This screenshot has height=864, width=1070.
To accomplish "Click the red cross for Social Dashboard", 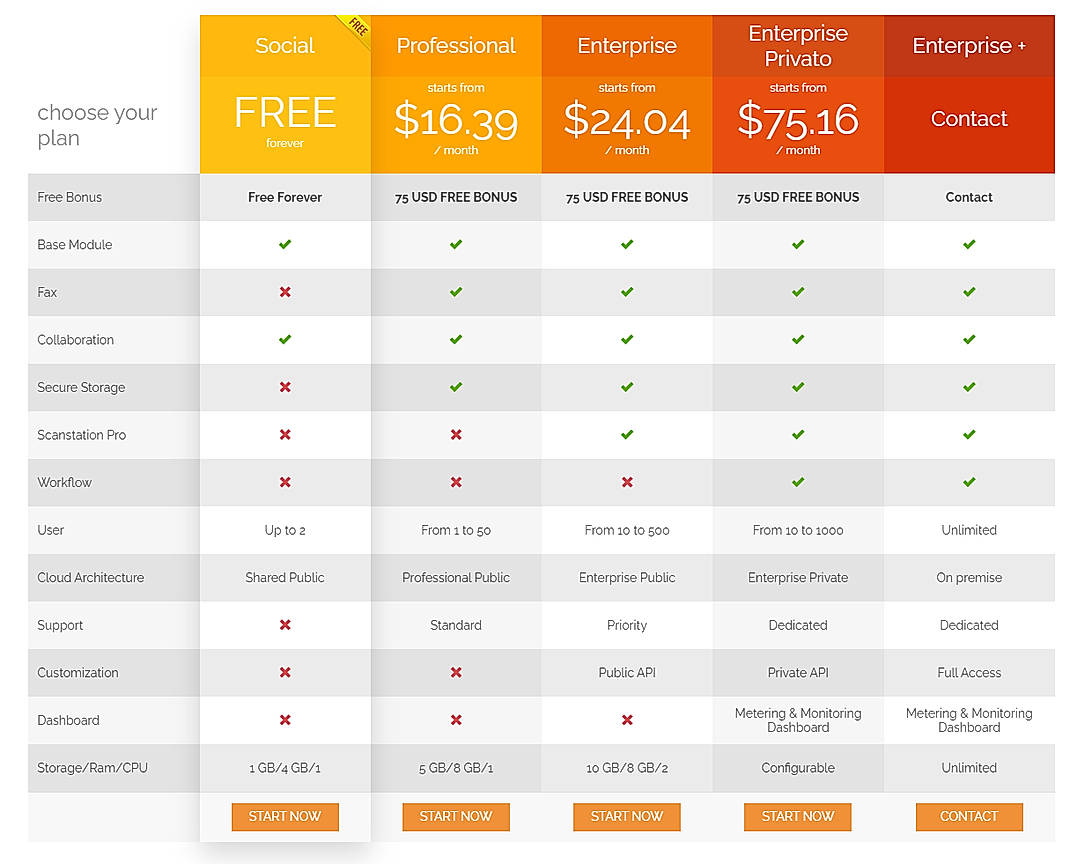I will pos(285,720).
